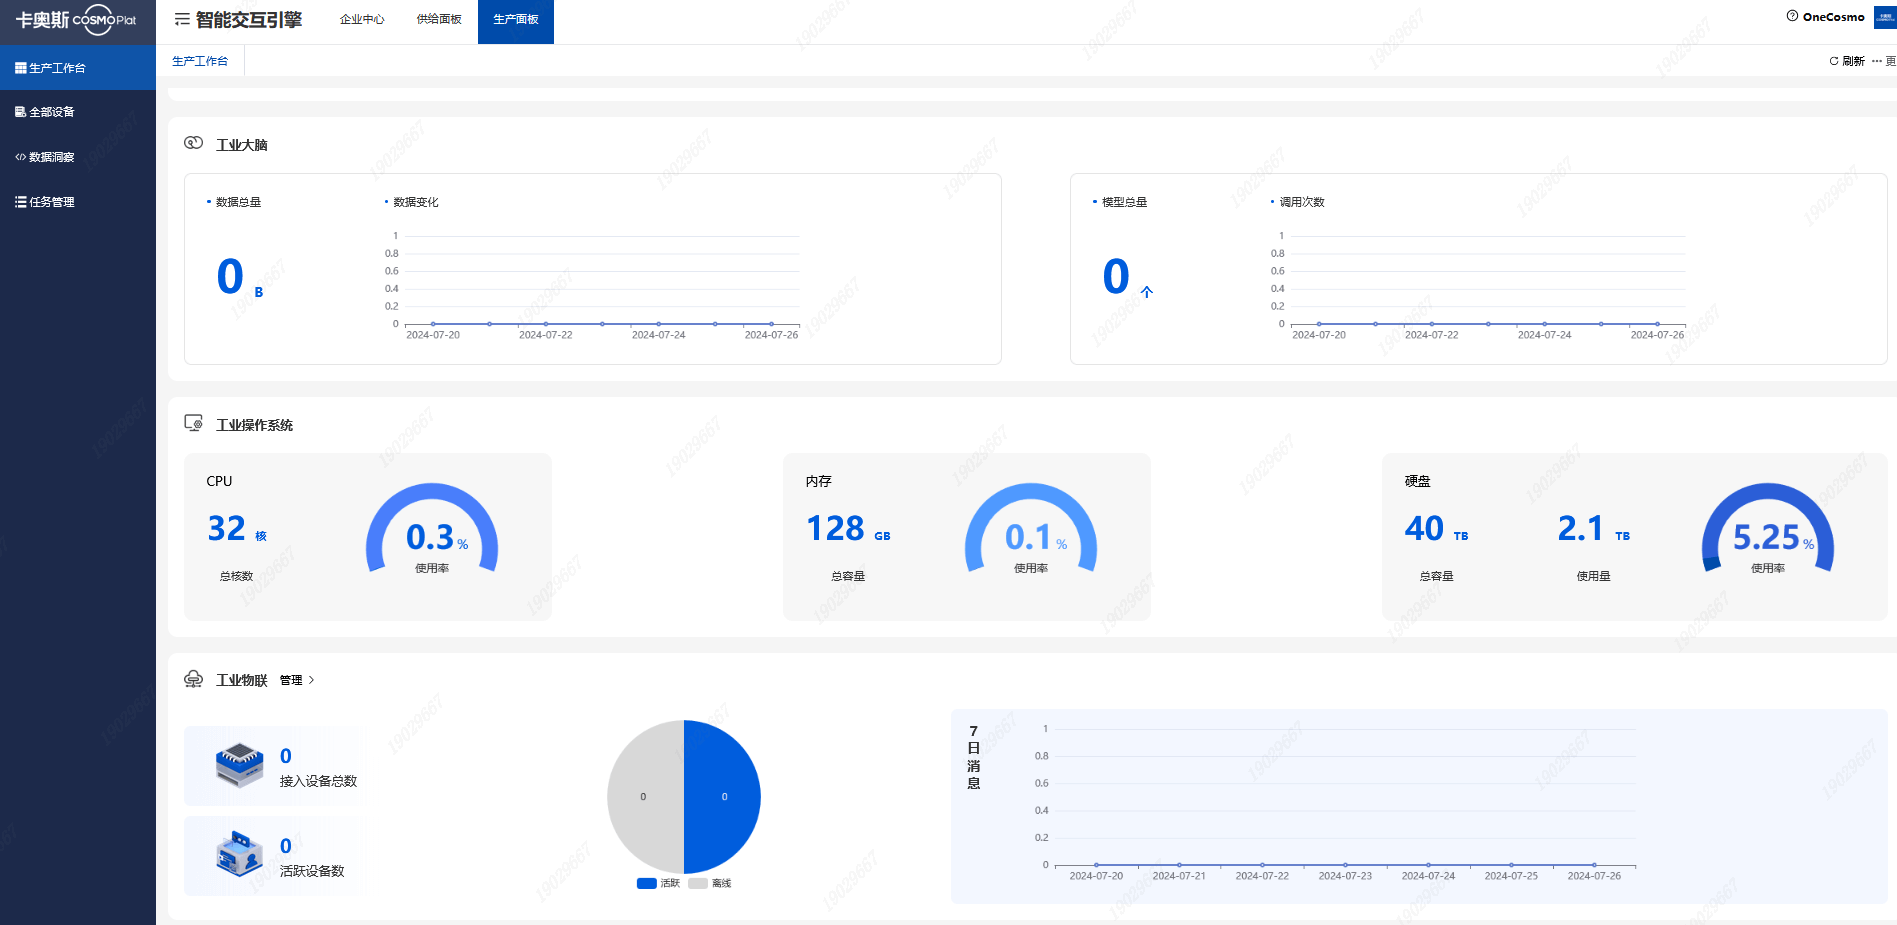1897x925 pixels.
Task: Click the 活跃设备数 device icon
Action: coord(239,855)
